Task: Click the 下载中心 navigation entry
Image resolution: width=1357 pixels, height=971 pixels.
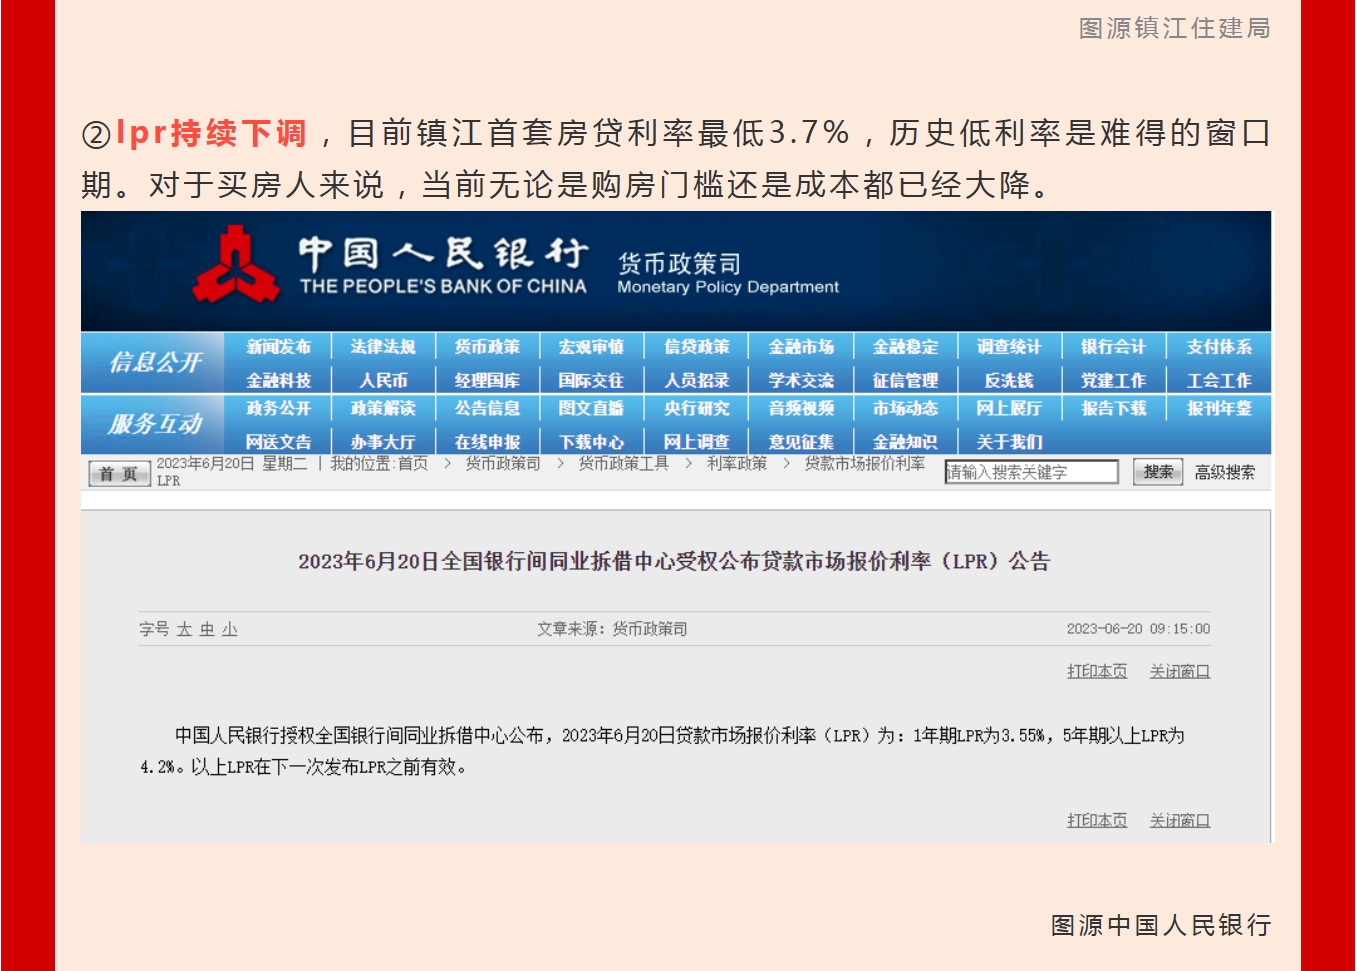Action: click(591, 441)
